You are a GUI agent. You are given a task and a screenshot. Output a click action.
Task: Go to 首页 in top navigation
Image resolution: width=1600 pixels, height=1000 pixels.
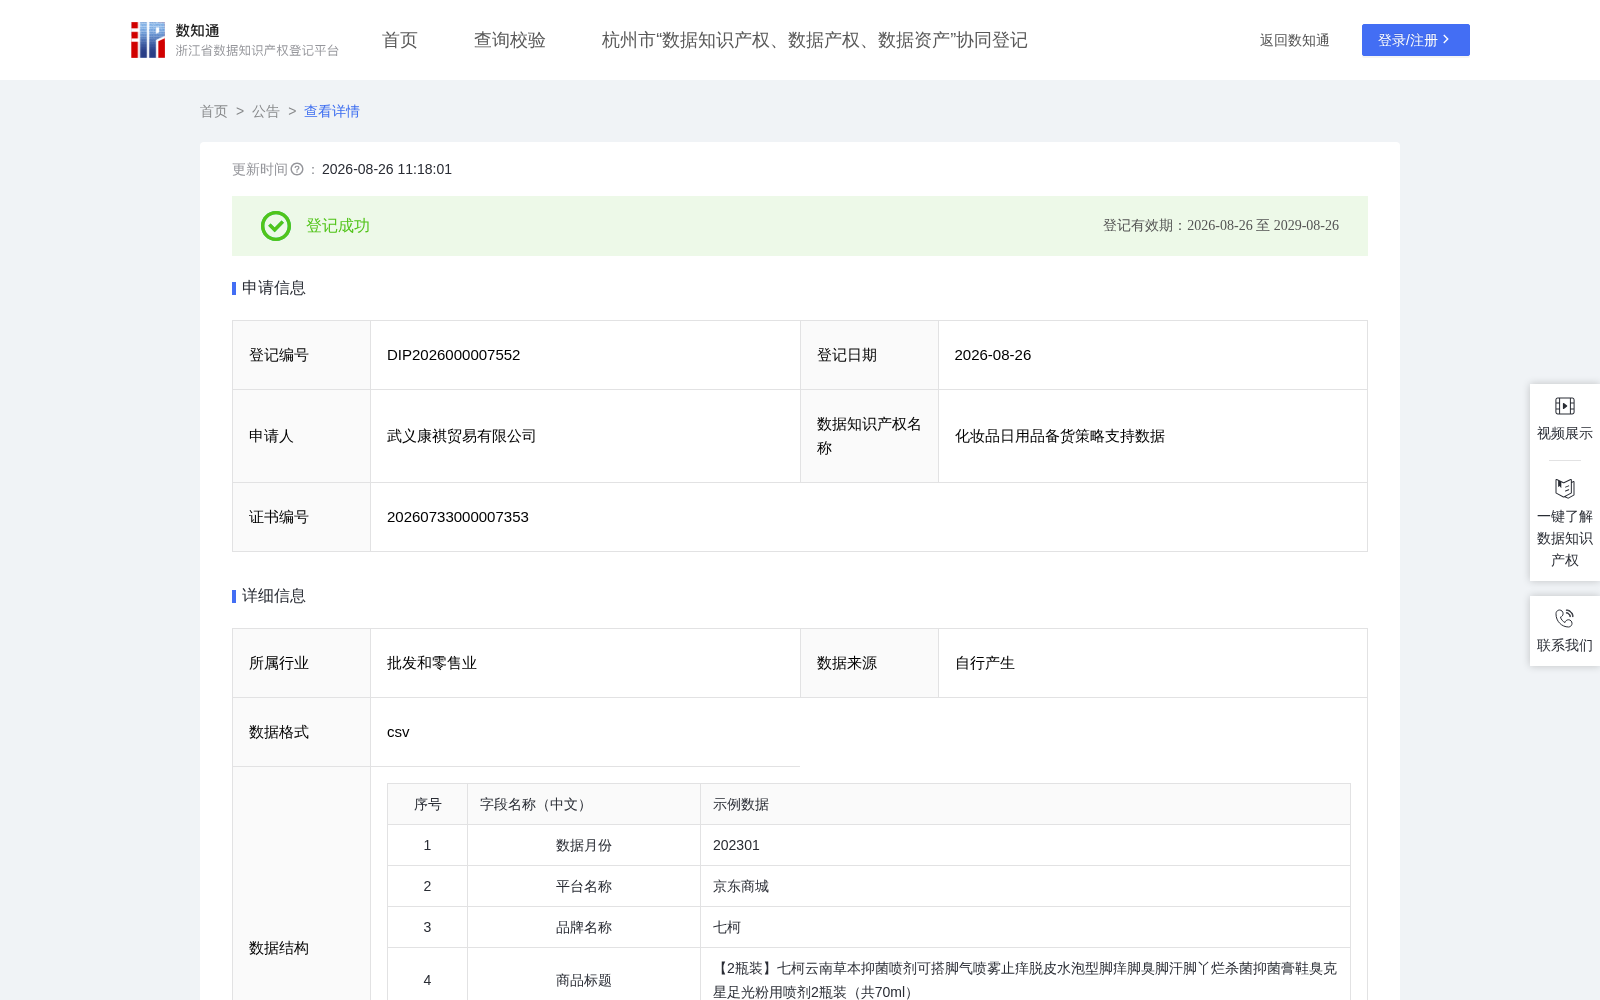400,40
